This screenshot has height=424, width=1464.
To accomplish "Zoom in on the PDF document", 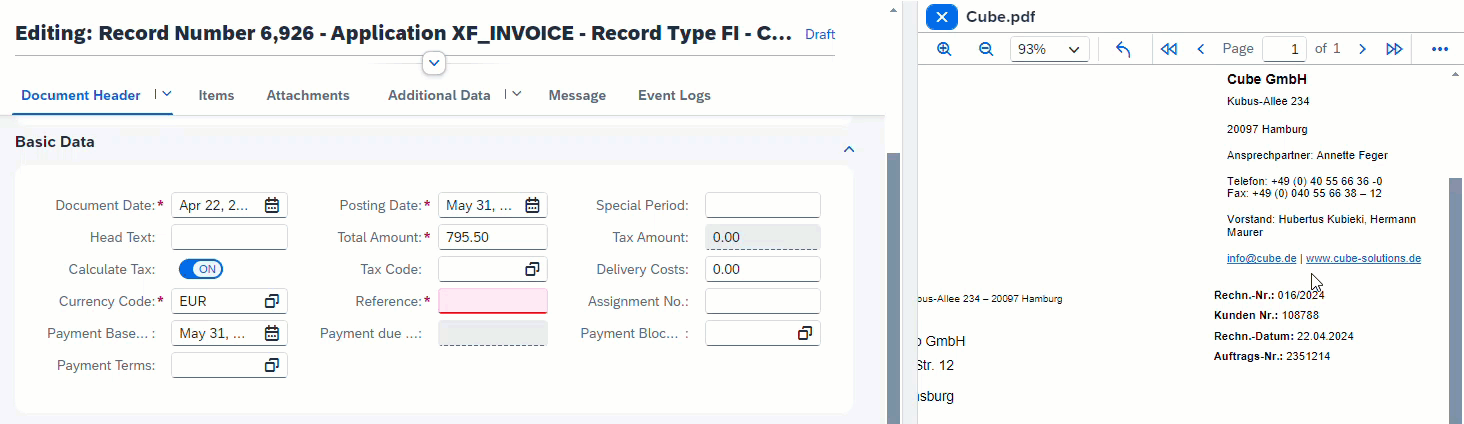I will click(944, 49).
